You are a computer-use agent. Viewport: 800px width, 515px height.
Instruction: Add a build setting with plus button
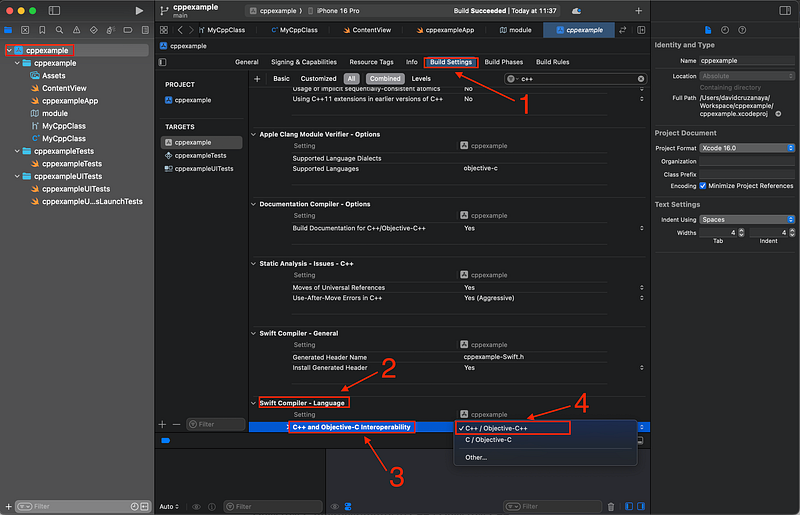(257, 79)
